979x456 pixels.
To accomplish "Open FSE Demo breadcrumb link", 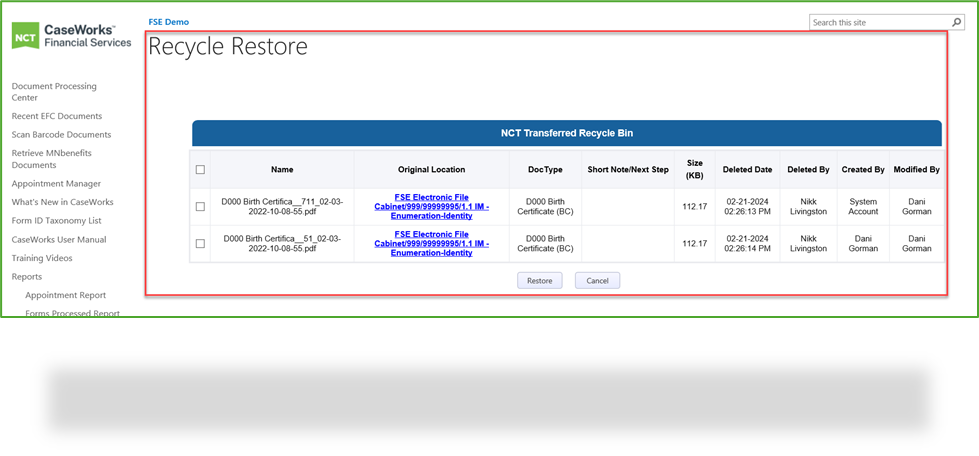I will pos(169,22).
